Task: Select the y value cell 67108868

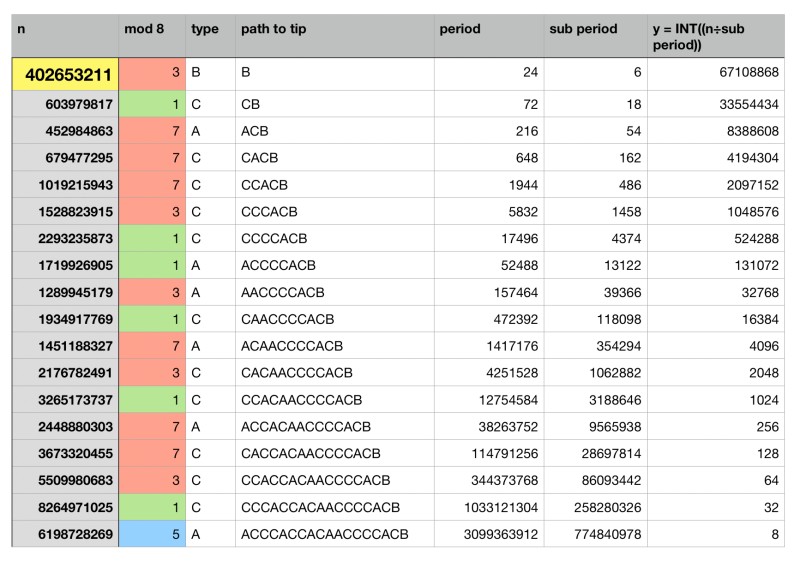Action: 716,74
